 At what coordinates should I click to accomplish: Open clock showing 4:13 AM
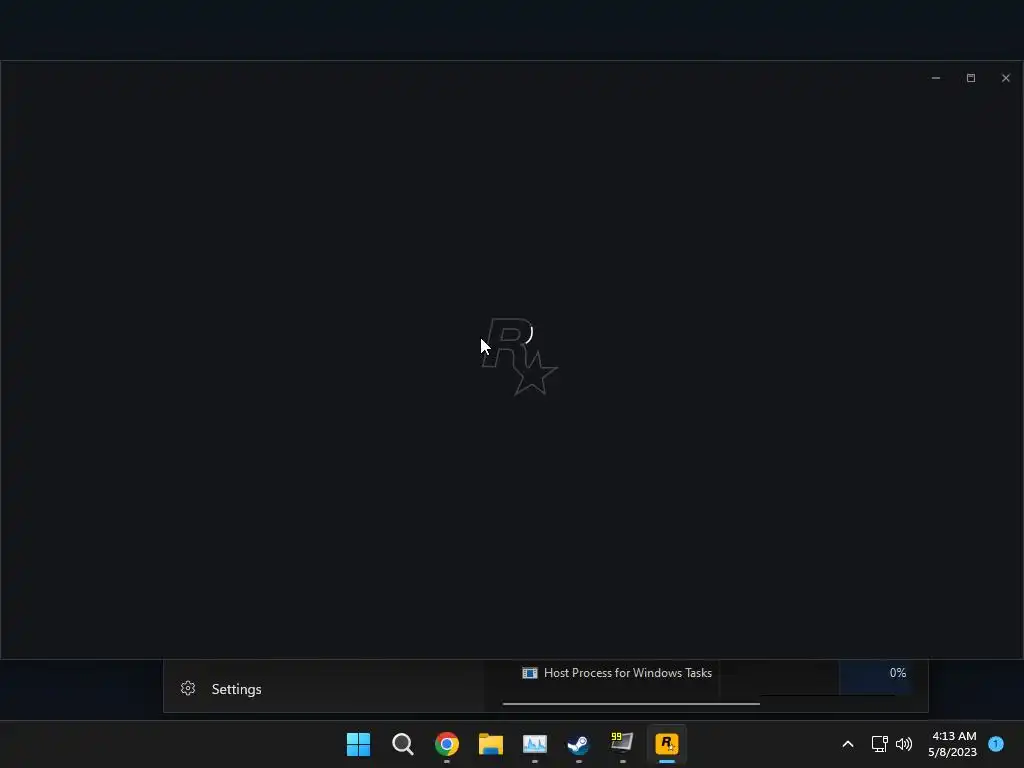click(x=953, y=744)
